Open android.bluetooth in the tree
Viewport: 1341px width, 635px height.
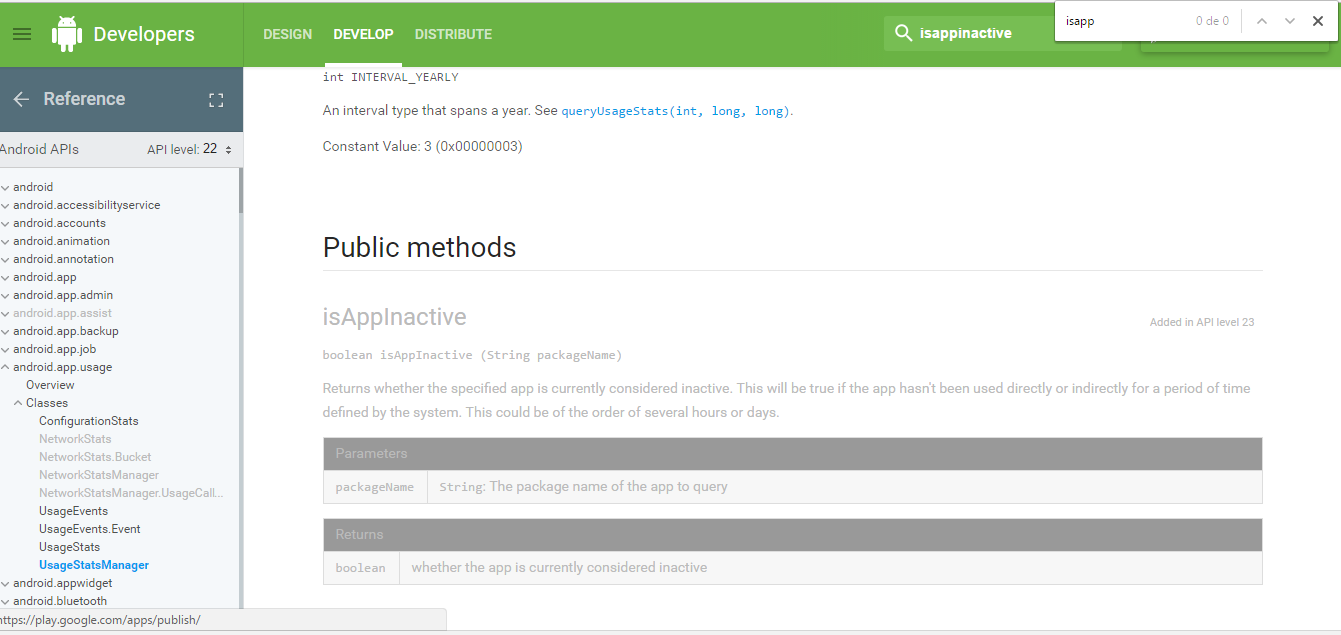(60, 601)
